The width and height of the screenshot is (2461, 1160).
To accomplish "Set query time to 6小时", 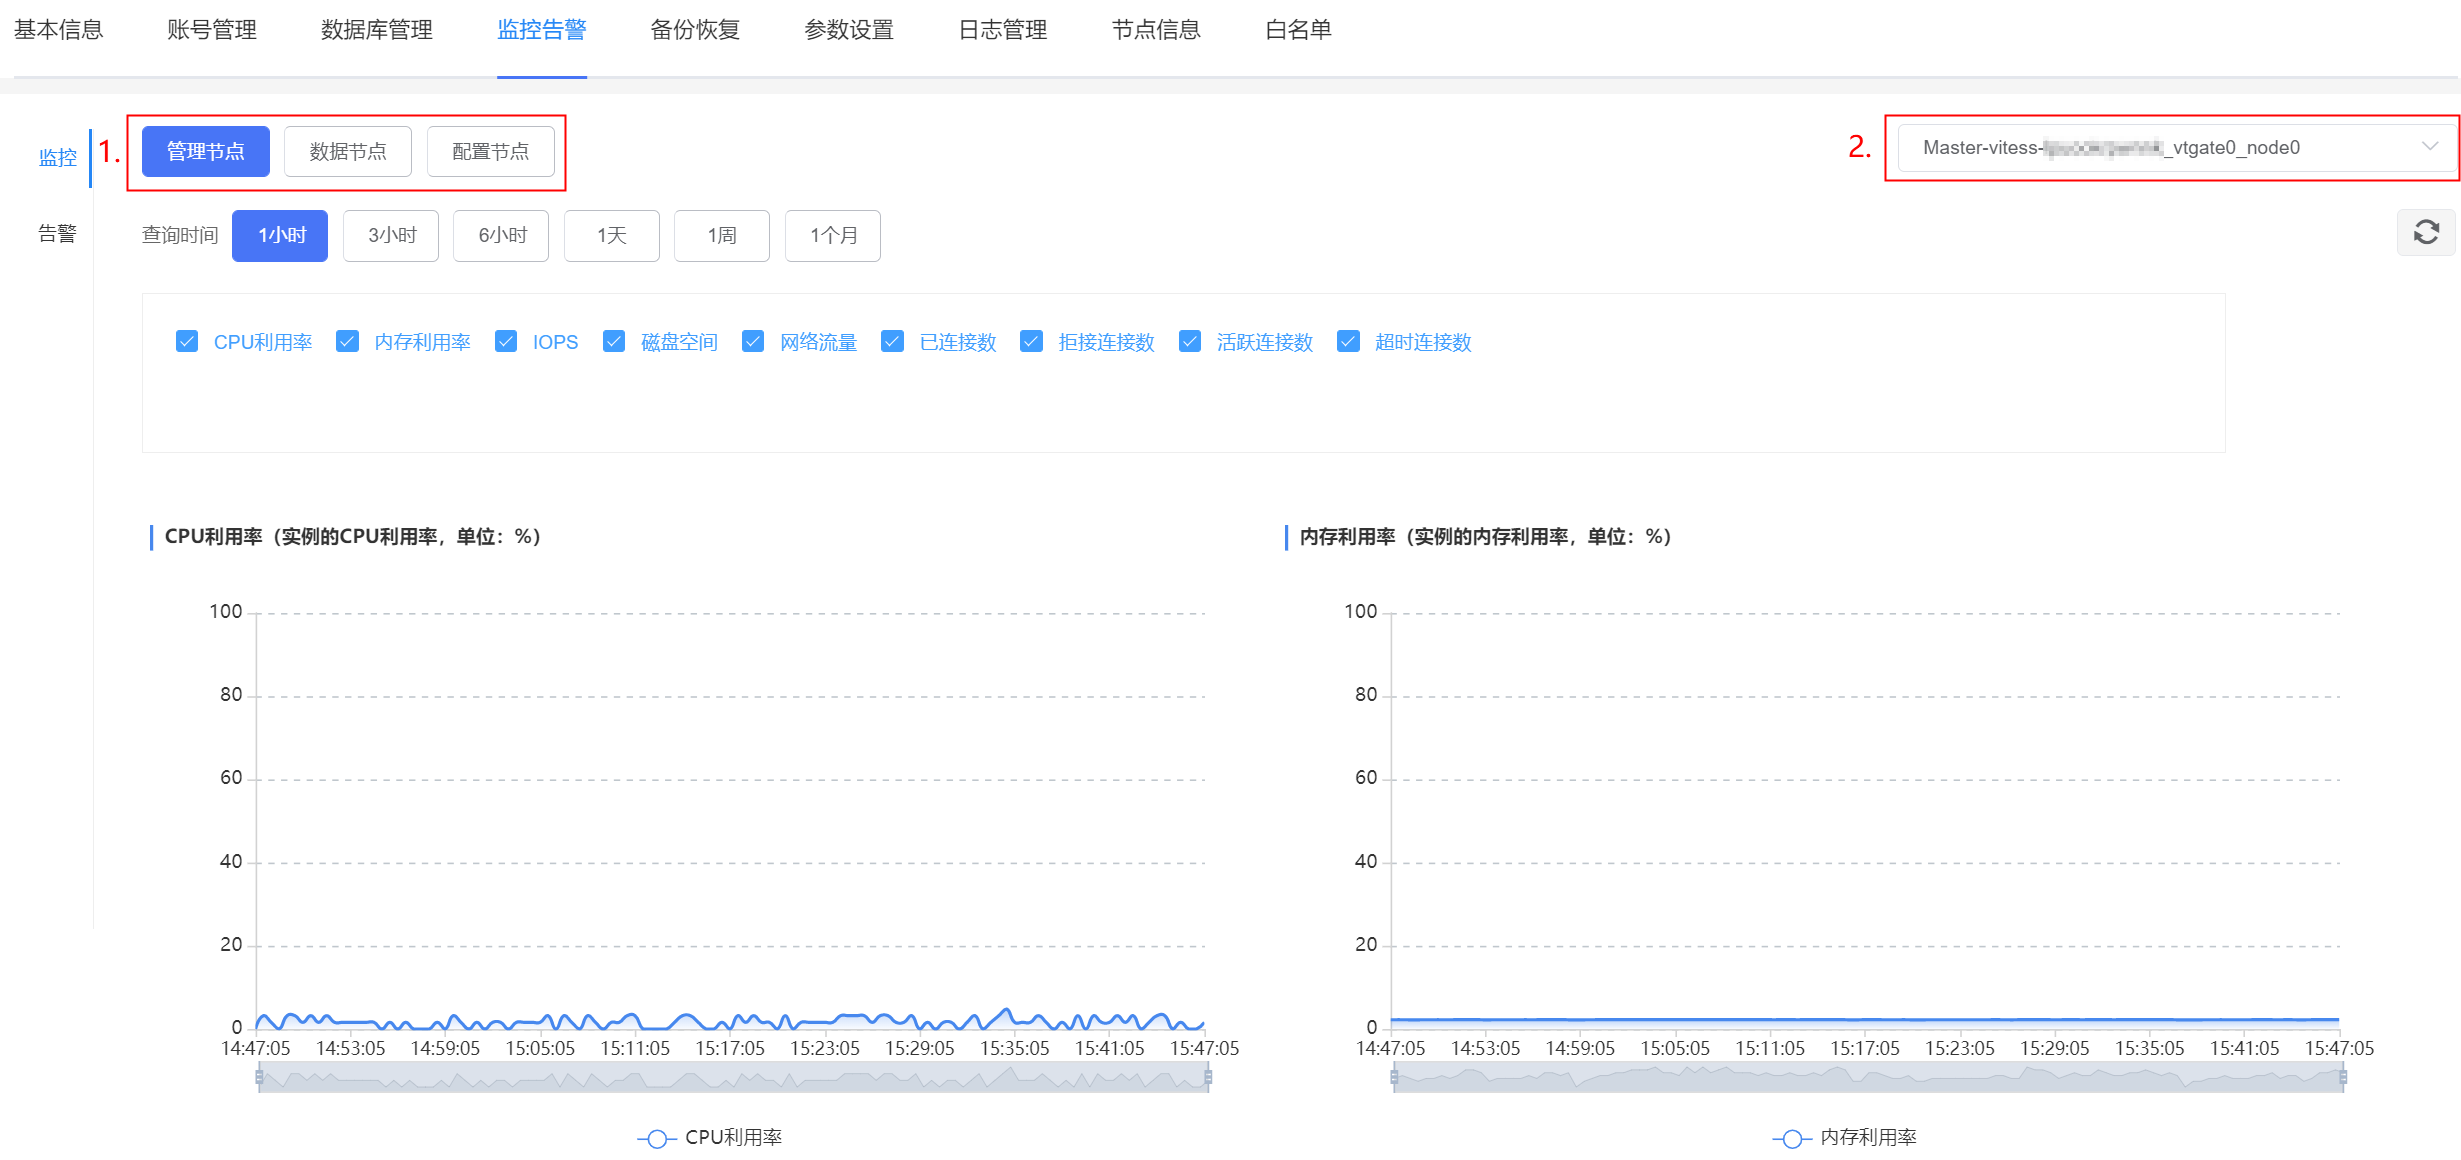I will (x=501, y=235).
